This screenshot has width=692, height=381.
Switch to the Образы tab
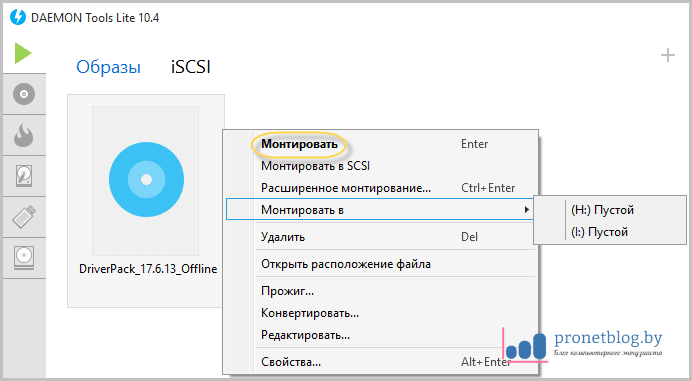pos(108,67)
